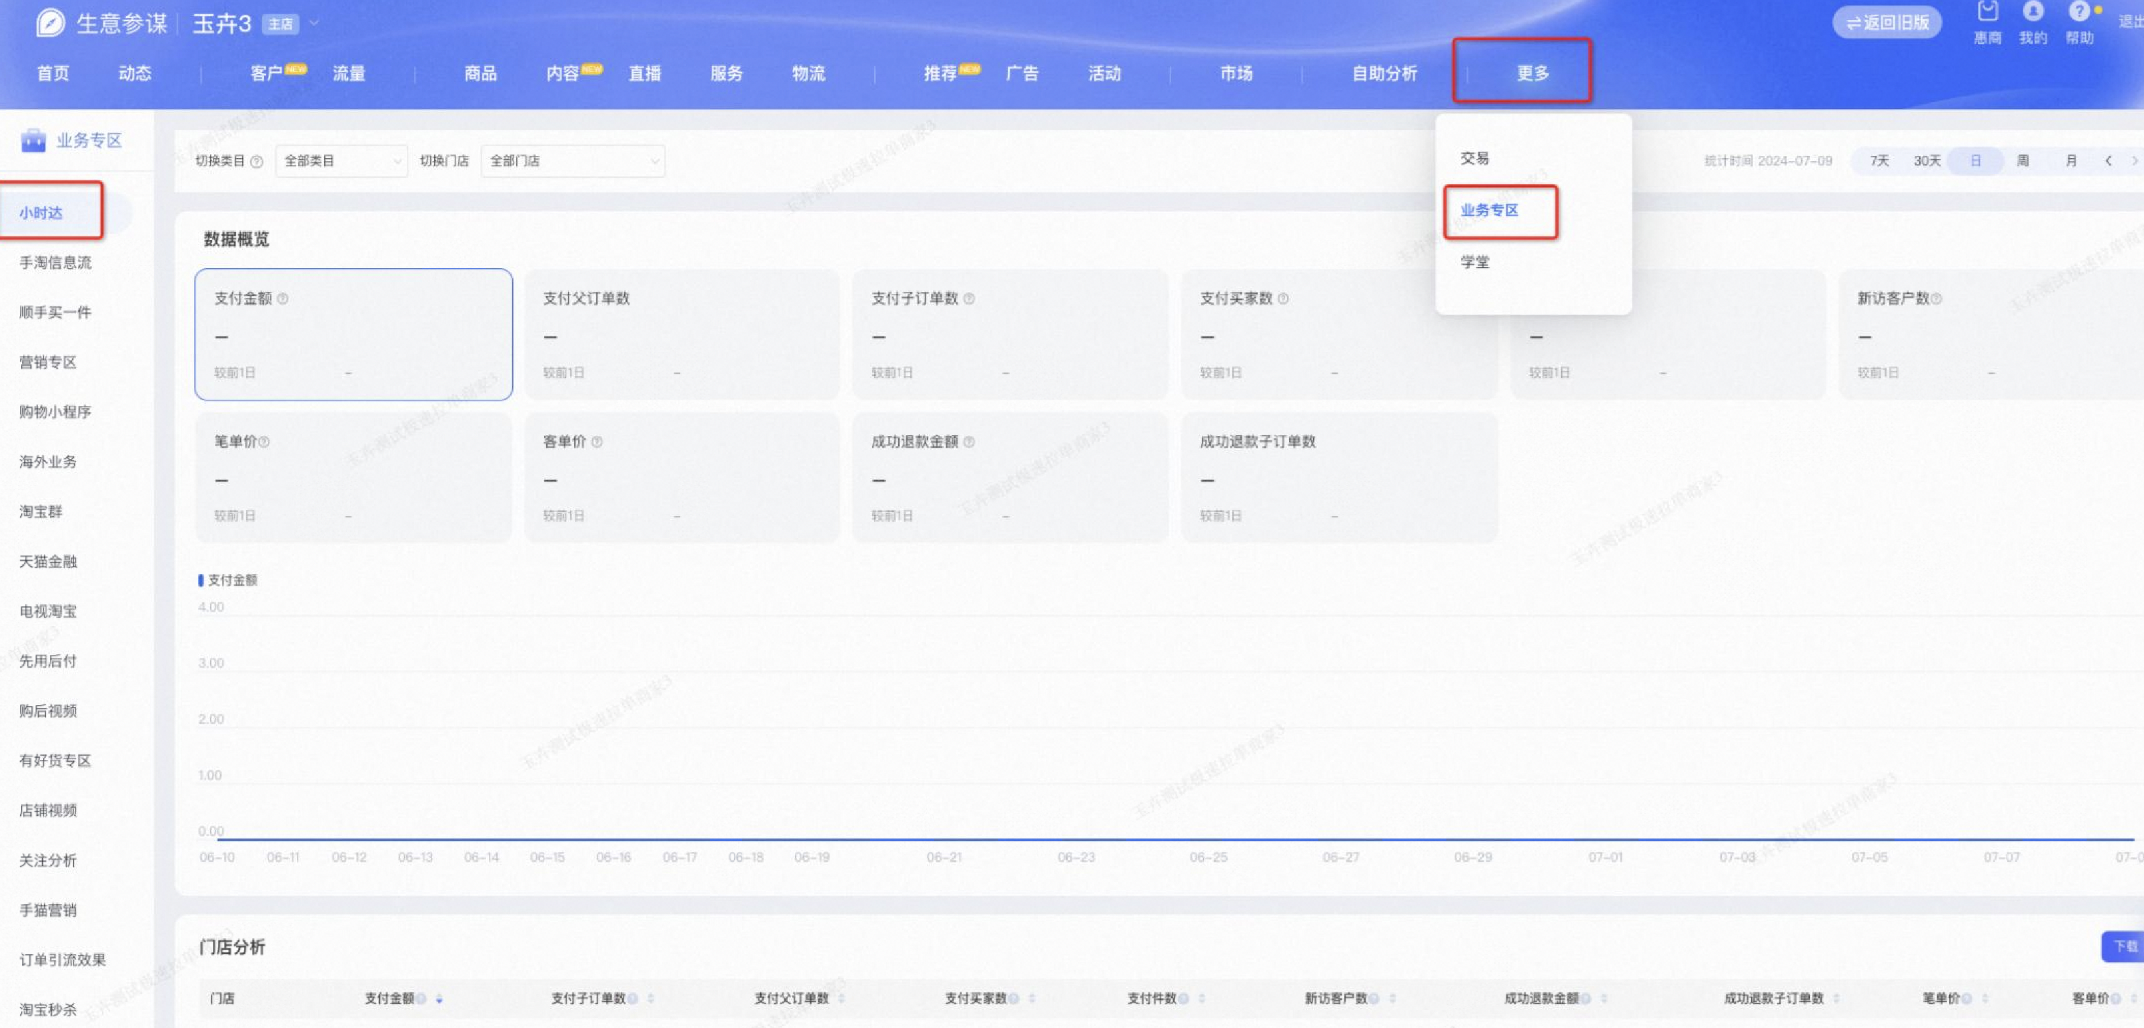This screenshot has height=1028, width=2144.
Task: Click the 返回旧版 button
Action: (1887, 22)
